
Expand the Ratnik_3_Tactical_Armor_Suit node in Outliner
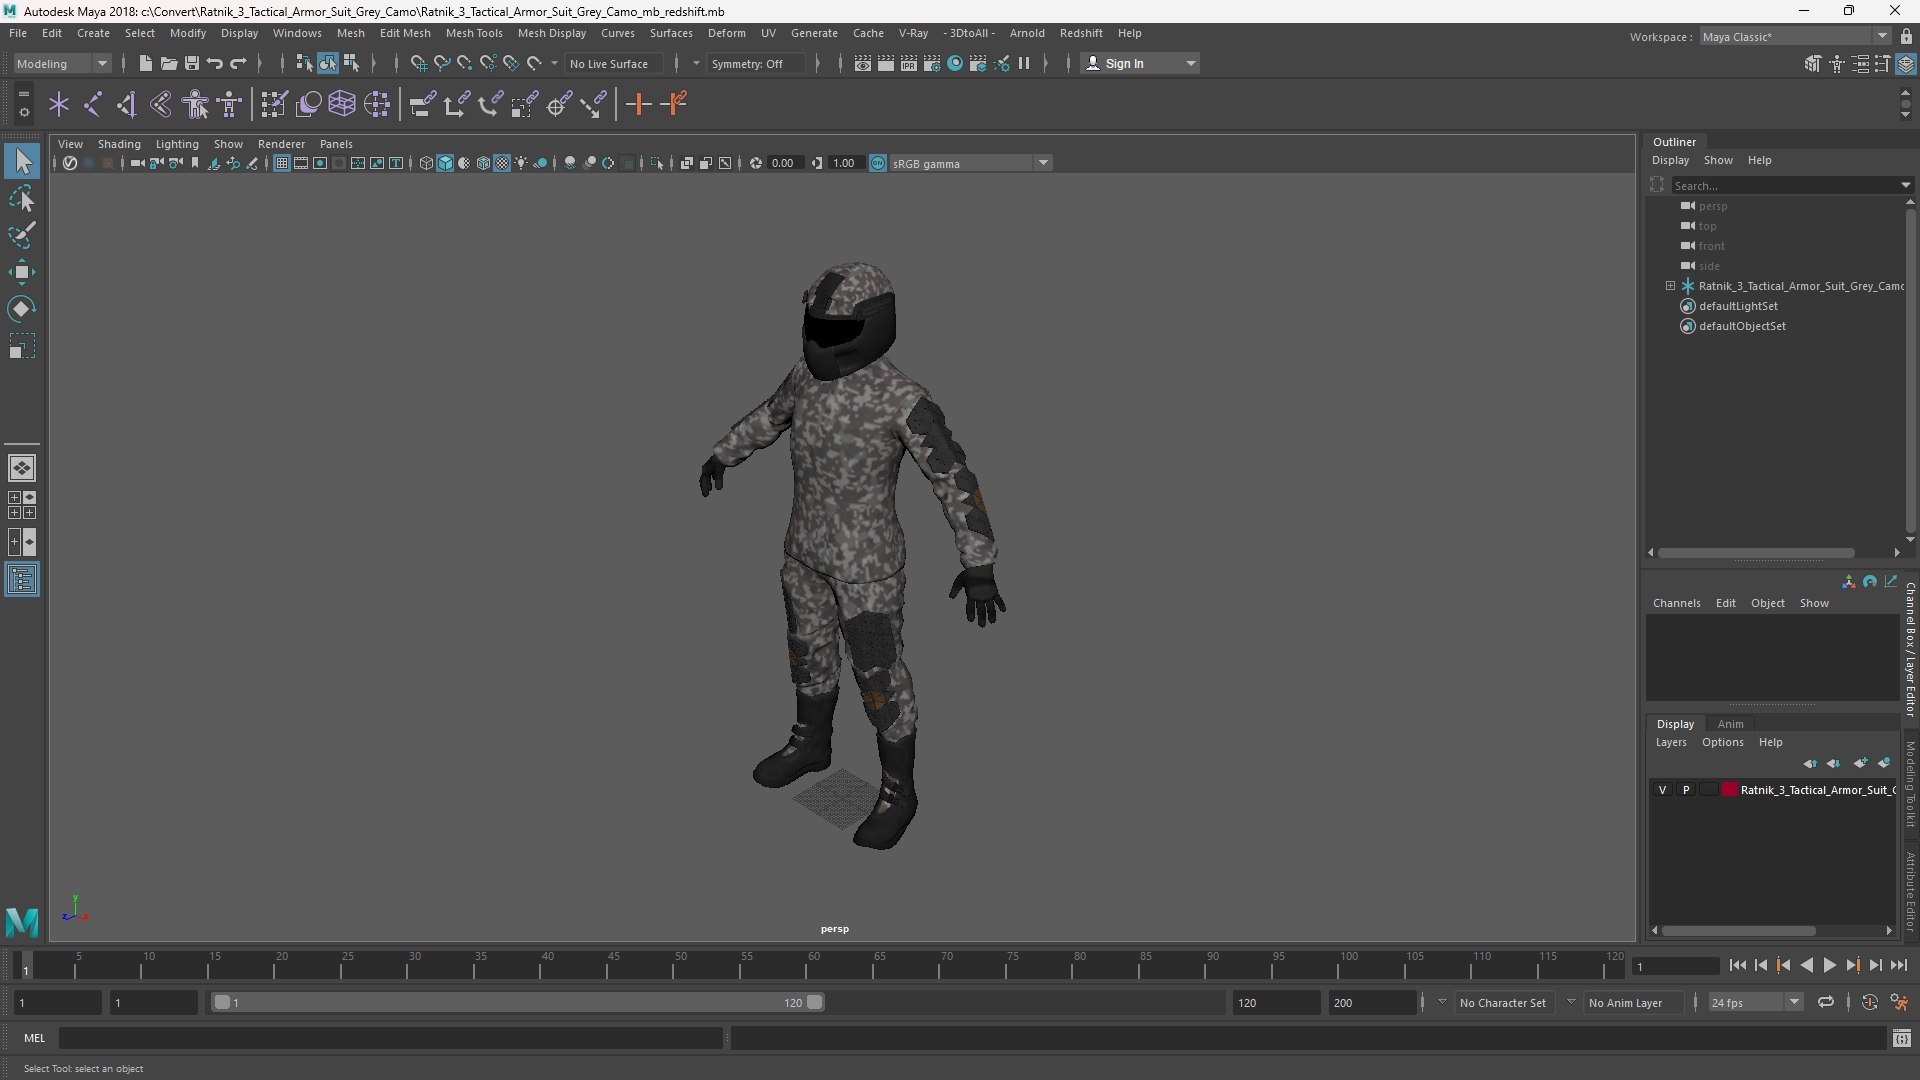pyautogui.click(x=1670, y=286)
